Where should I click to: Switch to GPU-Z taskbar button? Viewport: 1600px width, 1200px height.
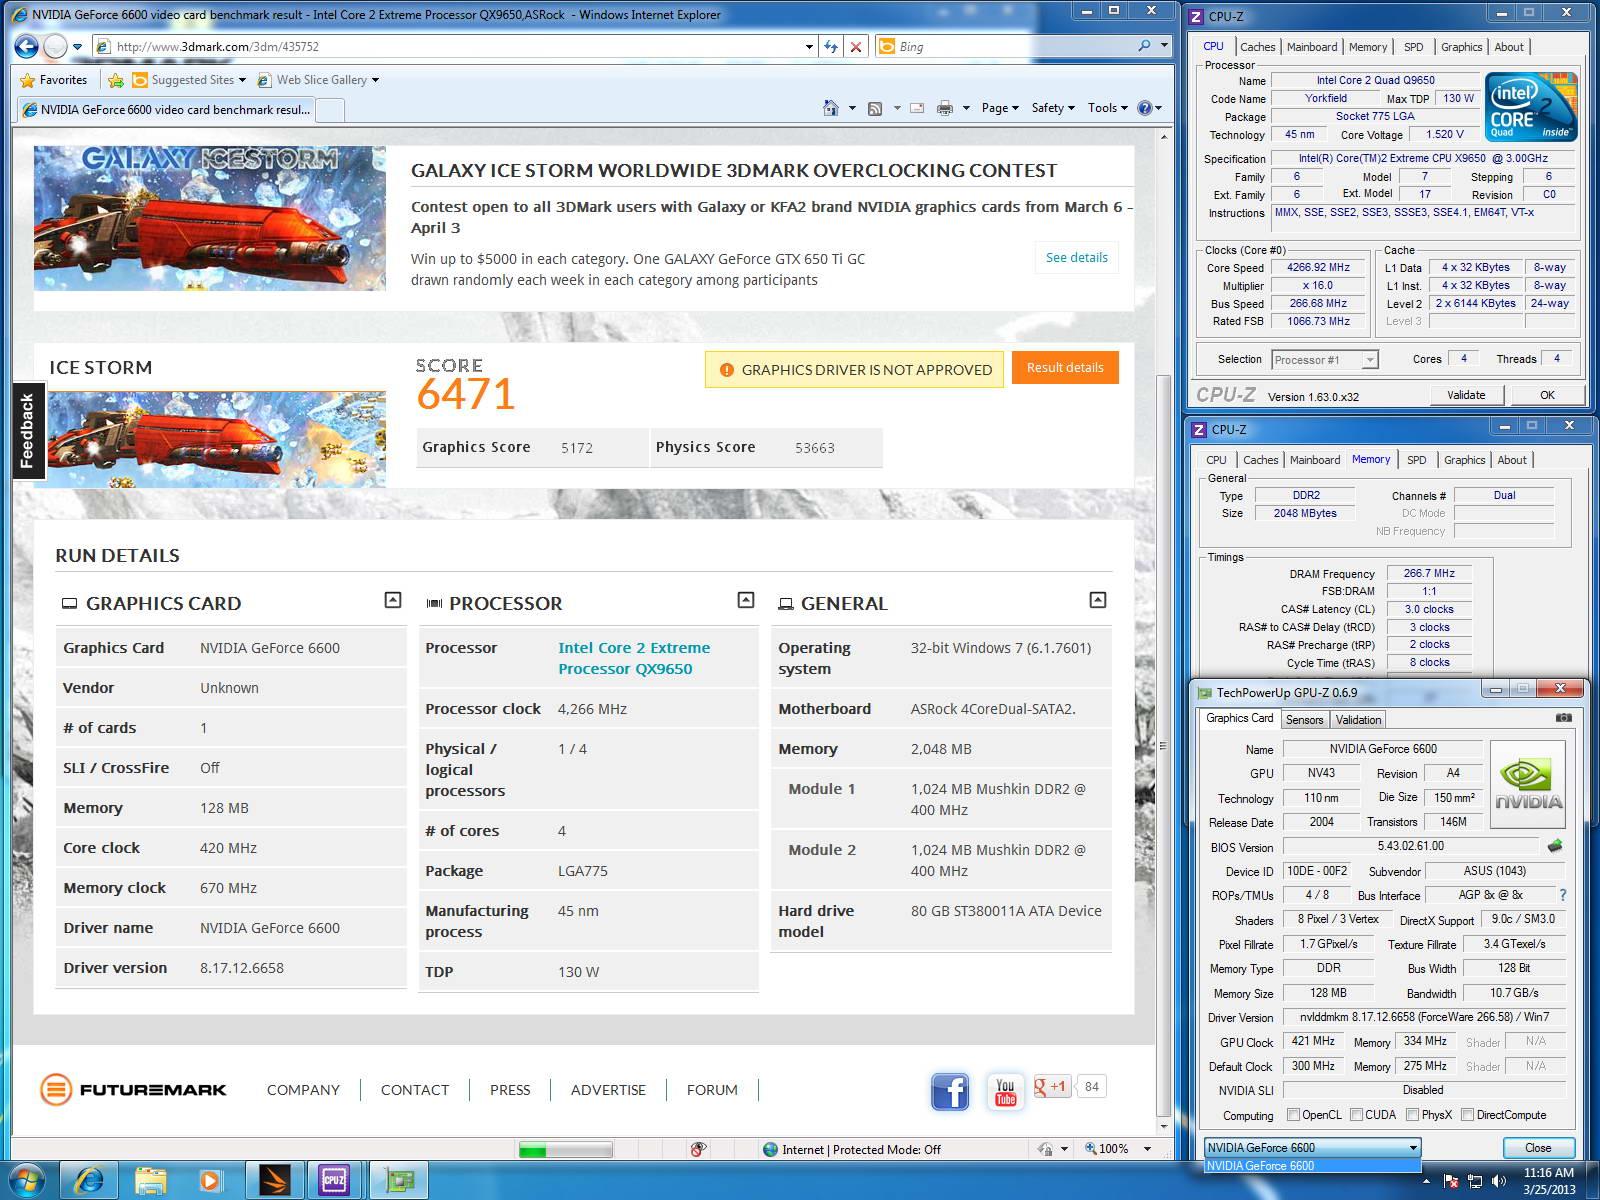point(399,1181)
